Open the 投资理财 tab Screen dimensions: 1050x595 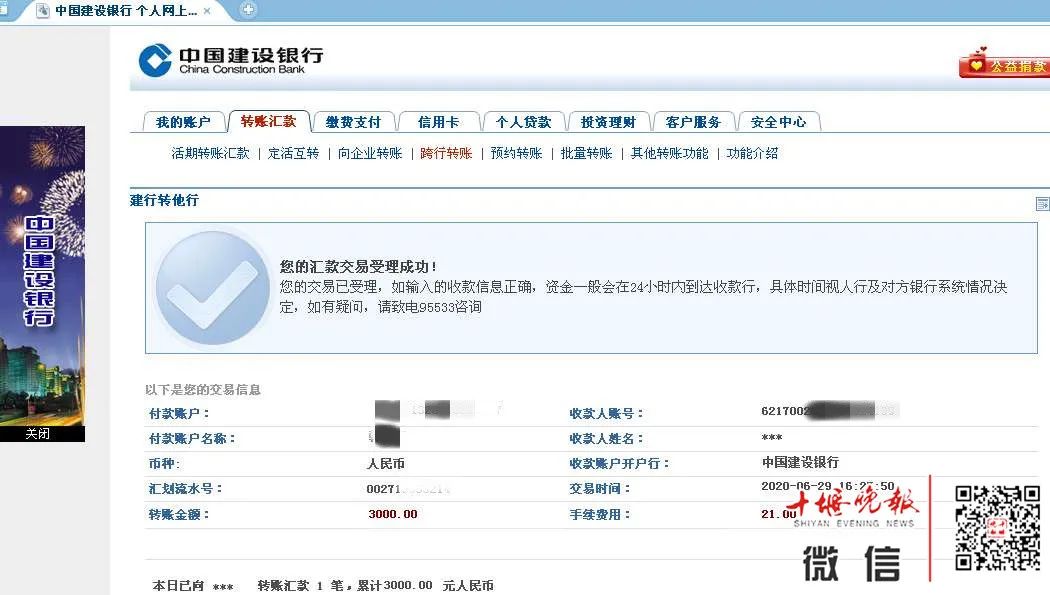[608, 122]
